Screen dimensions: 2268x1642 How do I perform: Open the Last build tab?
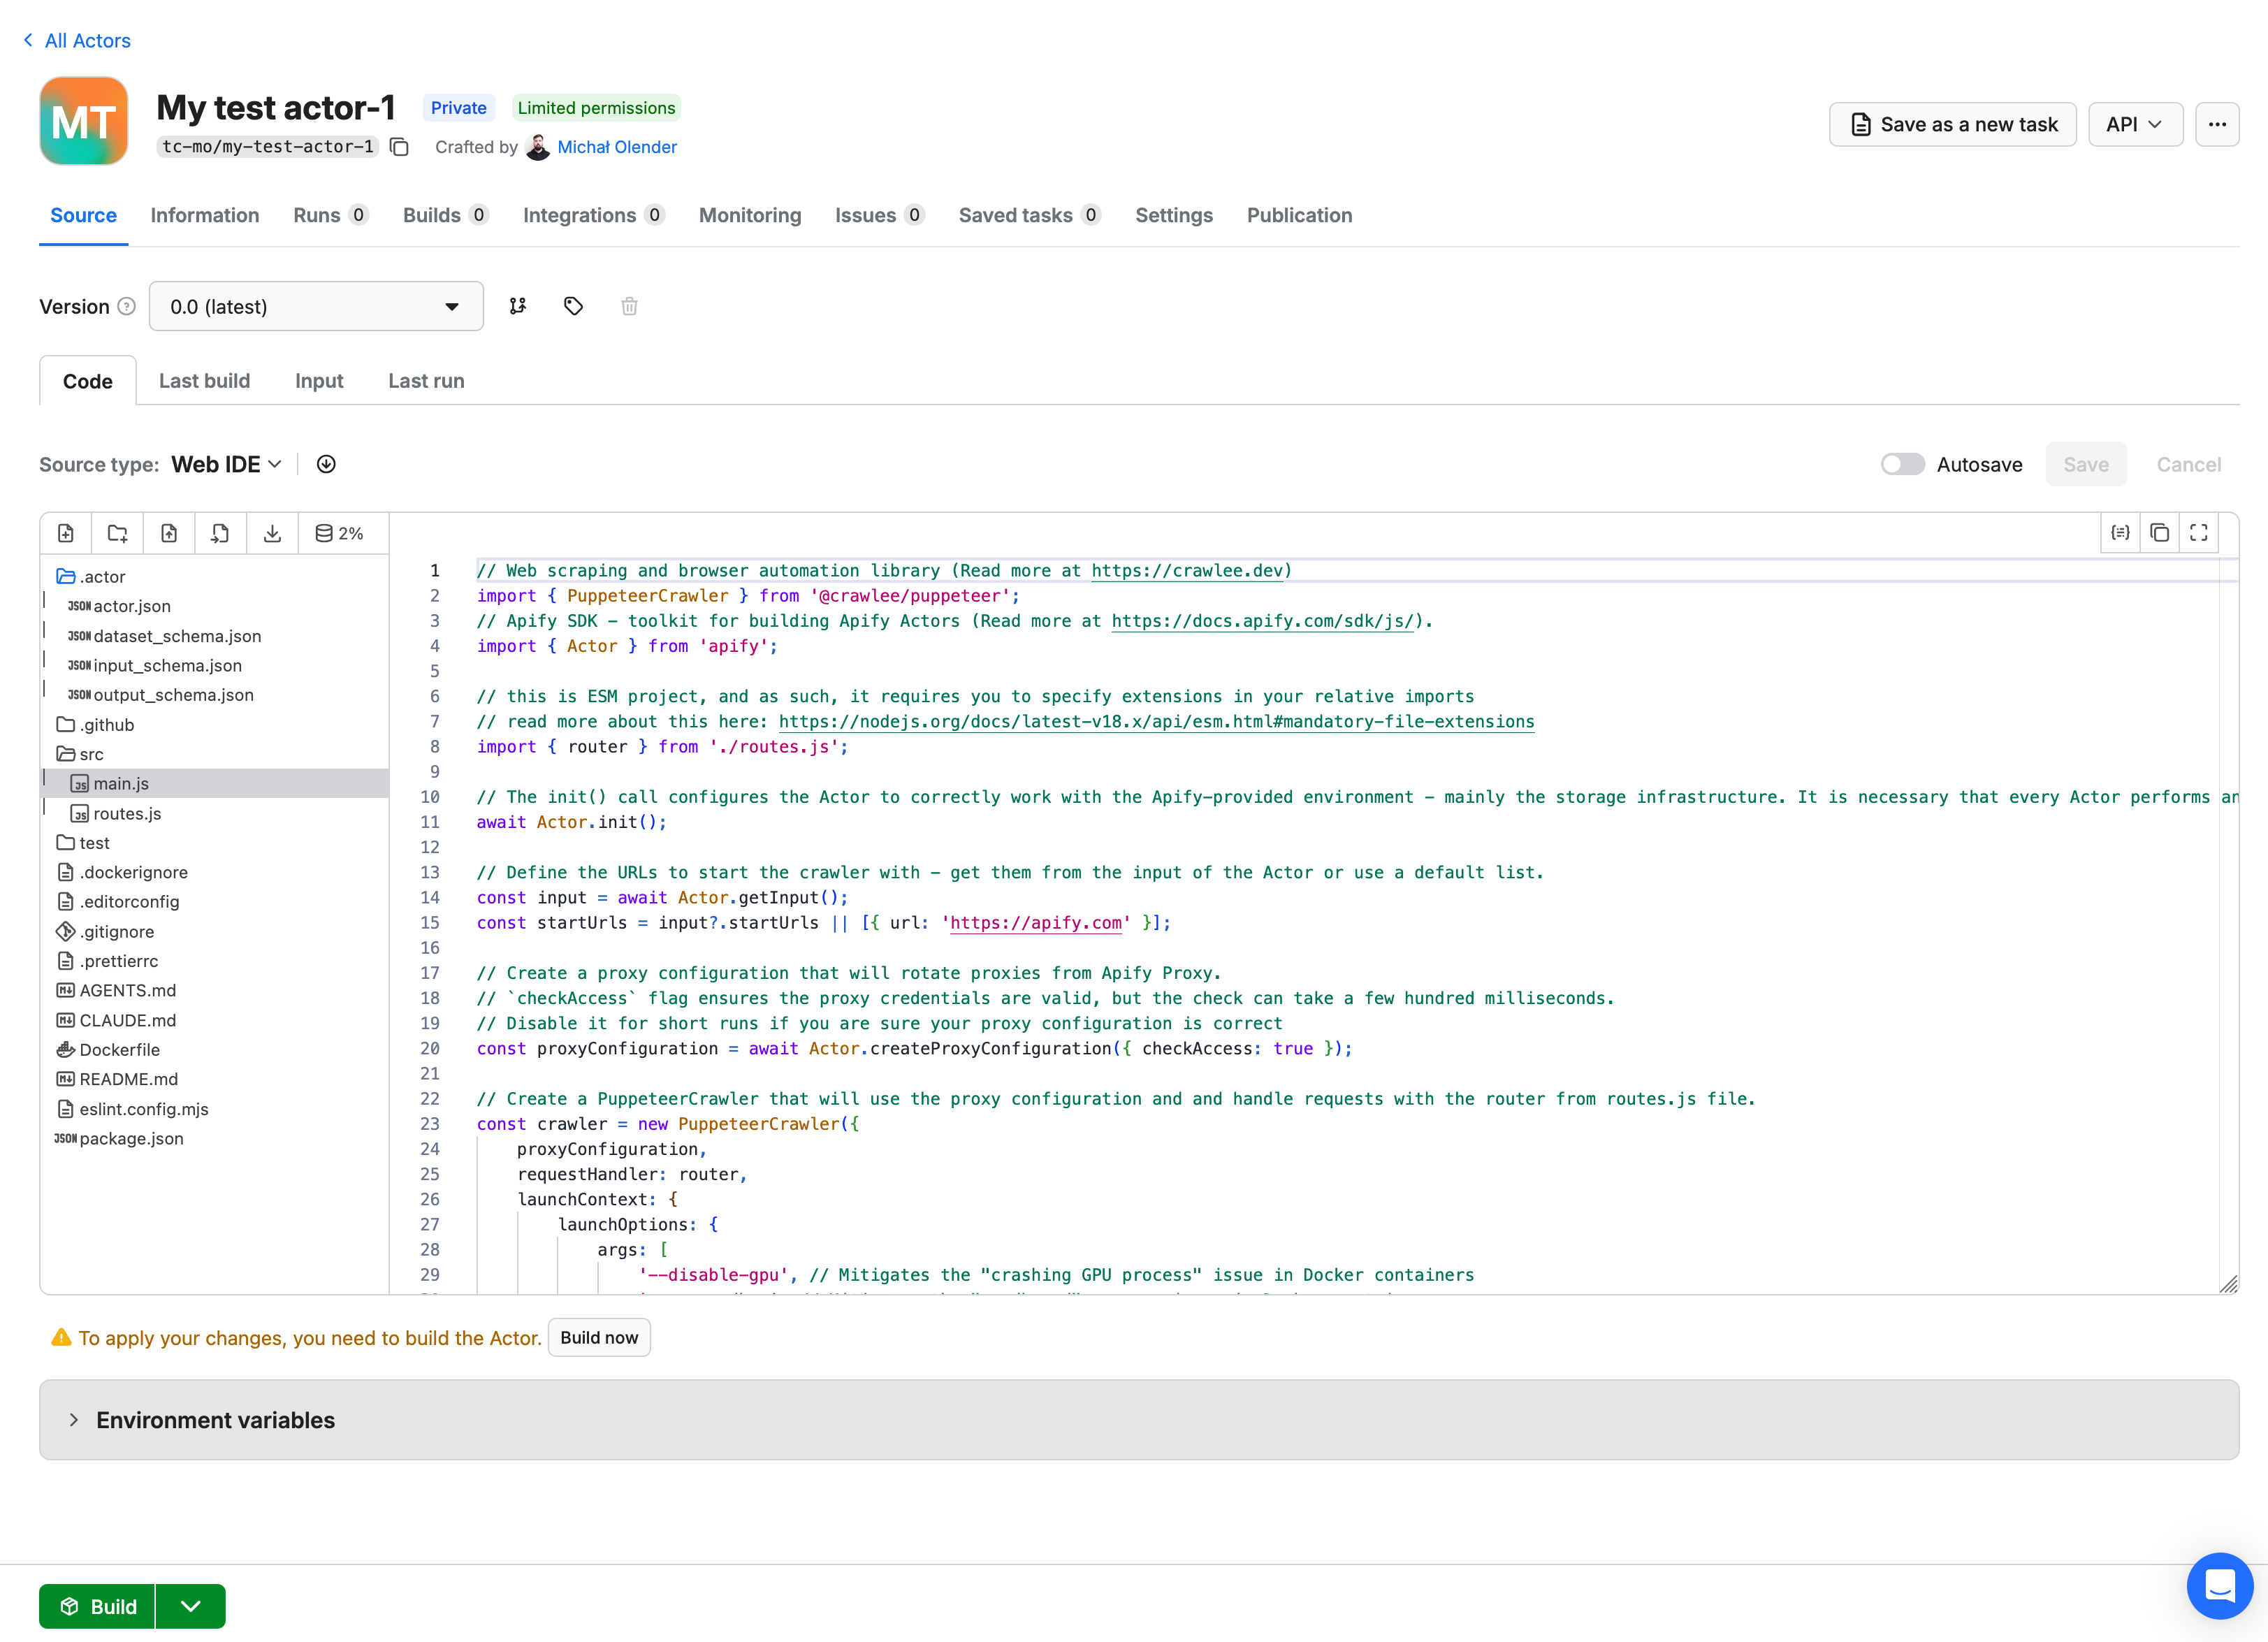tap(204, 380)
